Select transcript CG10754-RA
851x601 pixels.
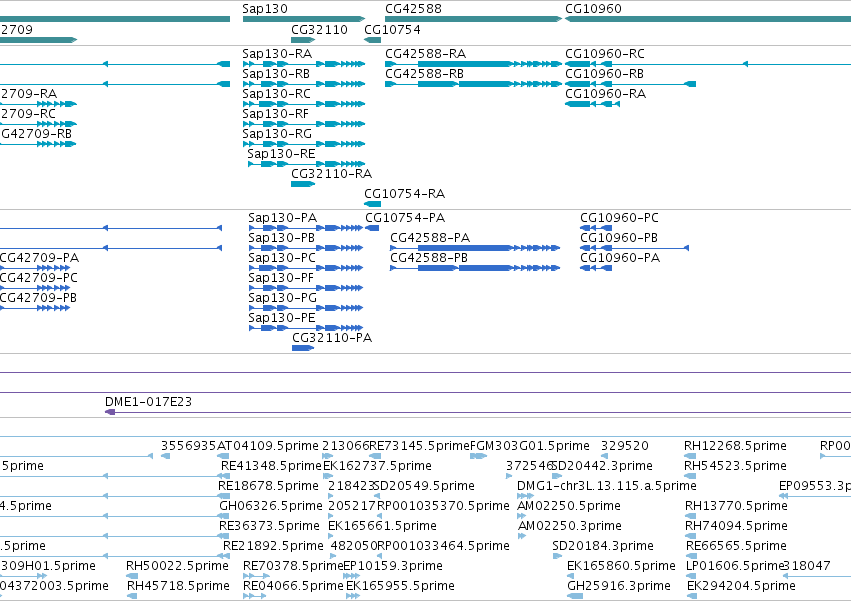tap(405, 194)
